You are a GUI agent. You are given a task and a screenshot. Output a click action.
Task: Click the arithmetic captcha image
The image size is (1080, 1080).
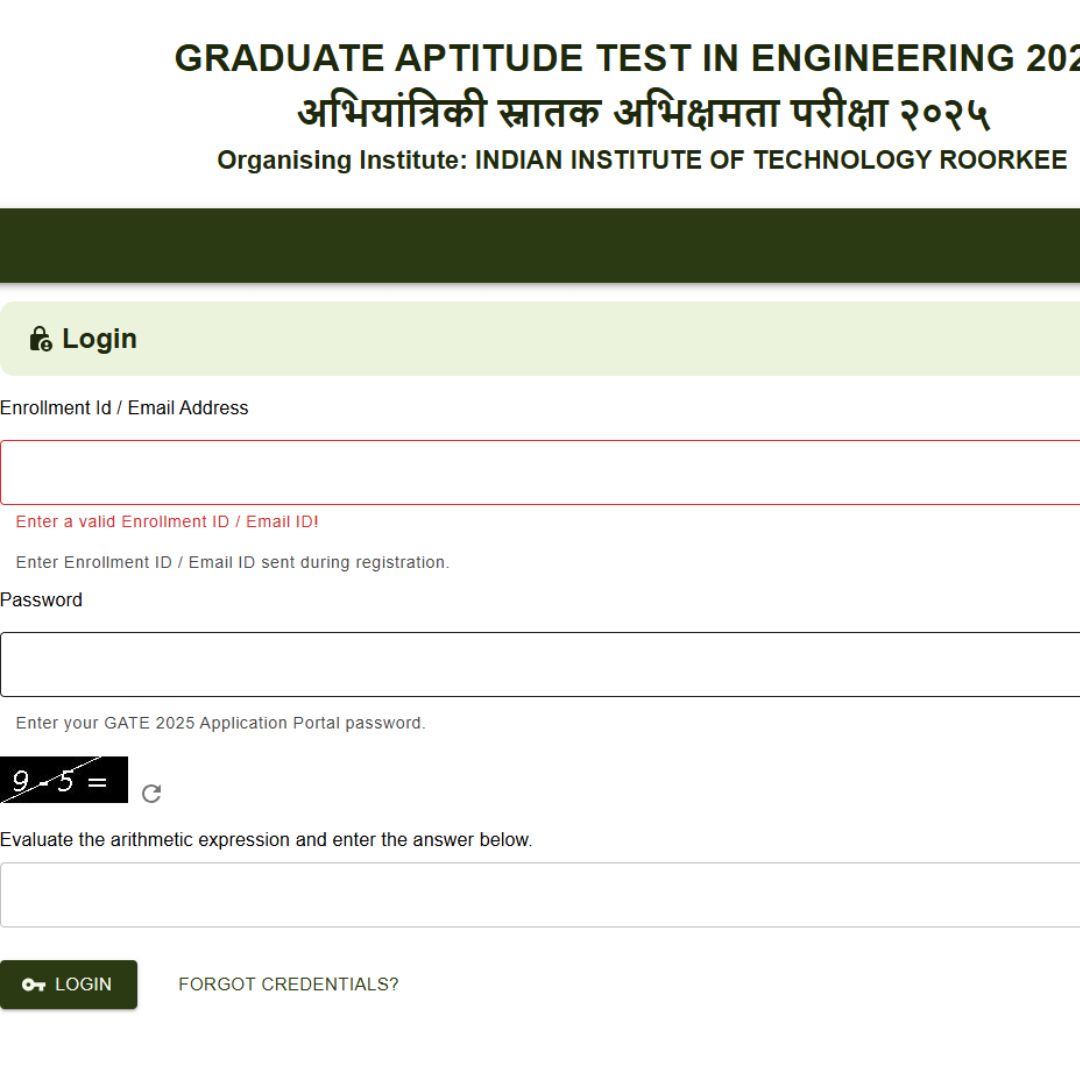(64, 780)
